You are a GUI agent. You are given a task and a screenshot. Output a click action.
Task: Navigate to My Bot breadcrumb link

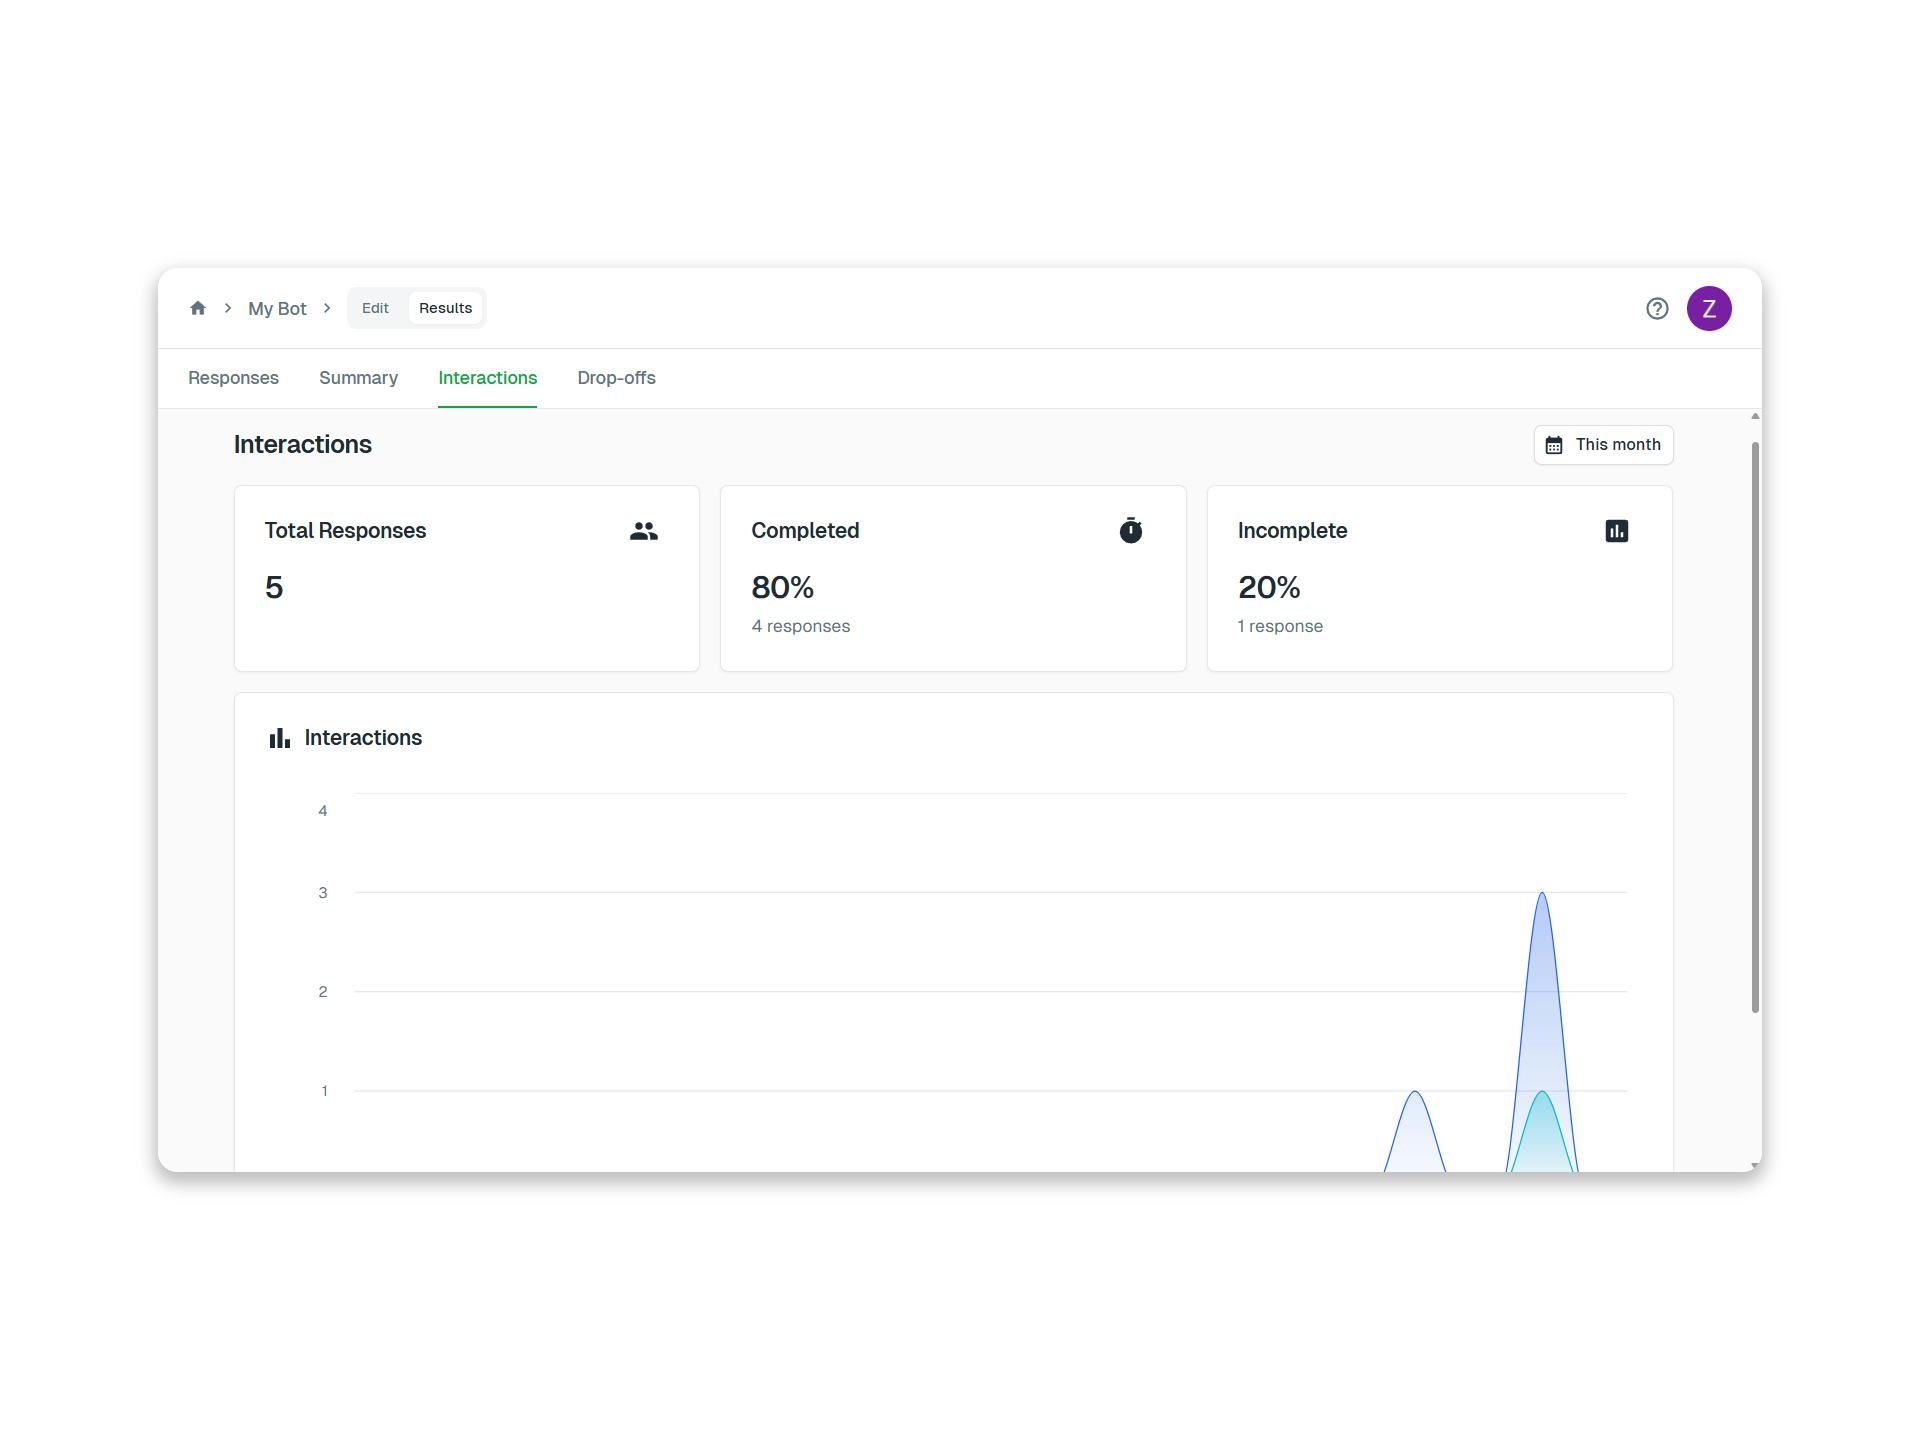click(x=277, y=309)
